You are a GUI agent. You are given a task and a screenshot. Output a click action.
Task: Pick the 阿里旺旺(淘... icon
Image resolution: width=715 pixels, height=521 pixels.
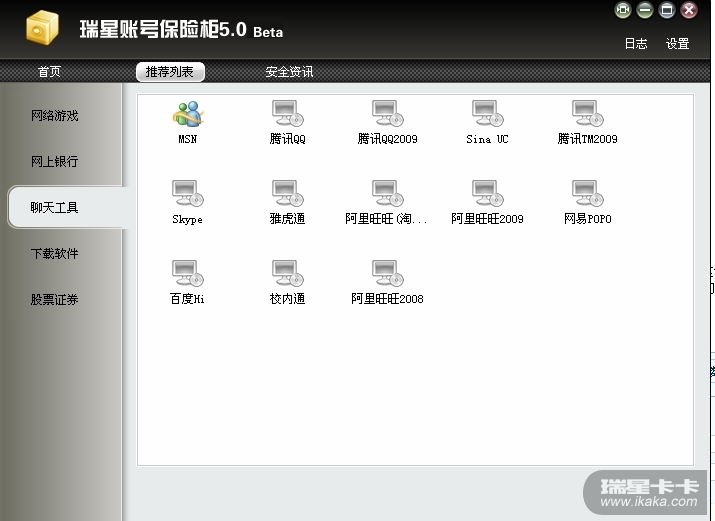[x=388, y=193]
